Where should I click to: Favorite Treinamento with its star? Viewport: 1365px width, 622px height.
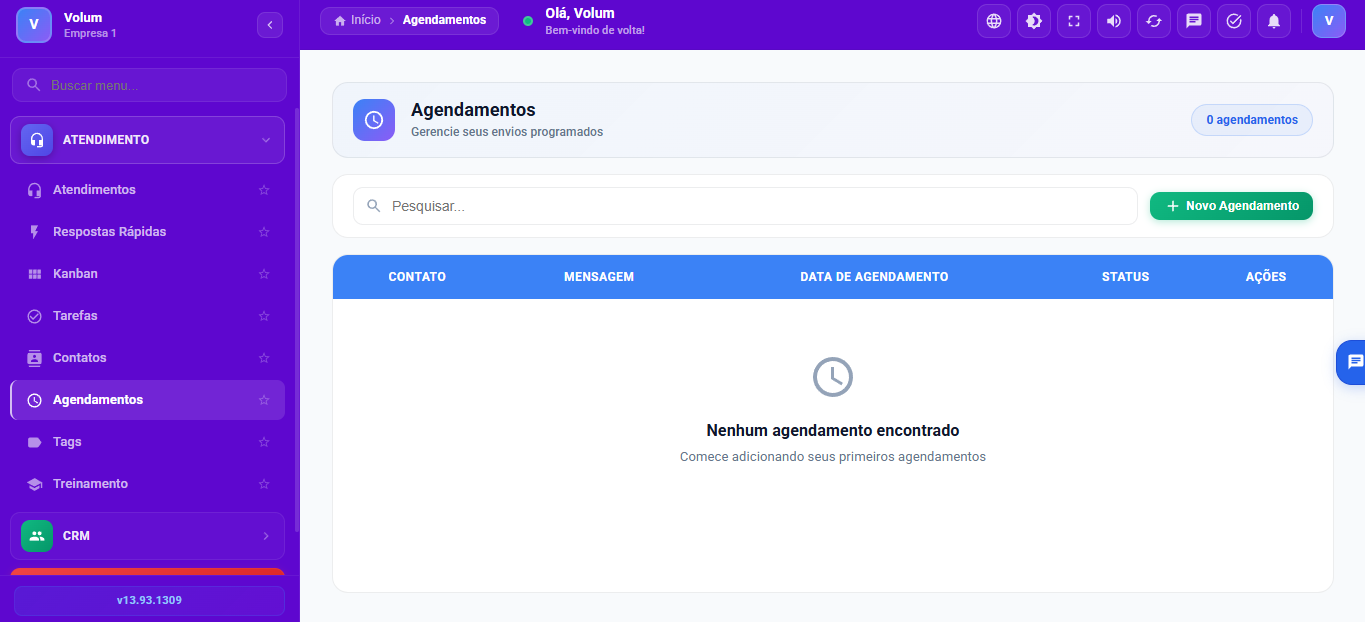click(x=264, y=484)
